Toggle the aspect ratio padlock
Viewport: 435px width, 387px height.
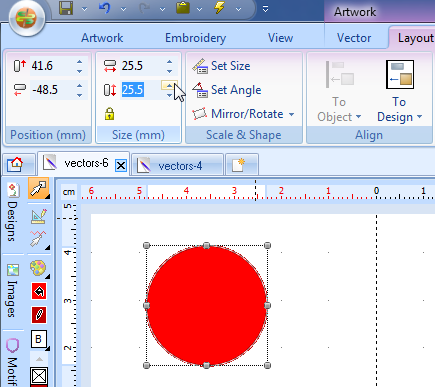pyautogui.click(x=109, y=114)
